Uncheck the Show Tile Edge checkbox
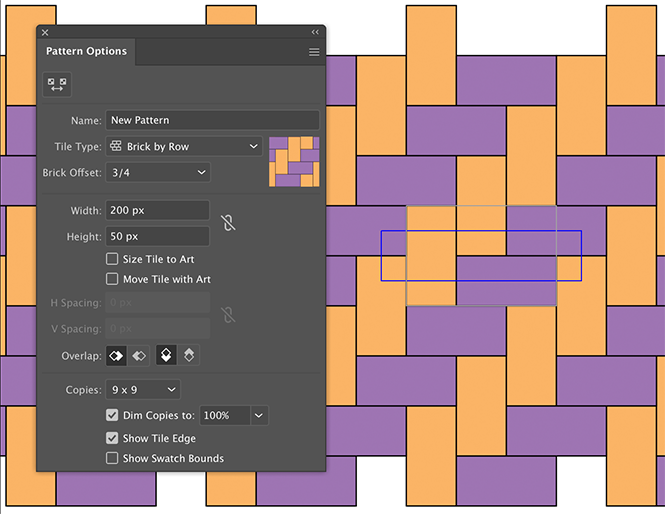The width and height of the screenshot is (665, 514). [x=112, y=438]
